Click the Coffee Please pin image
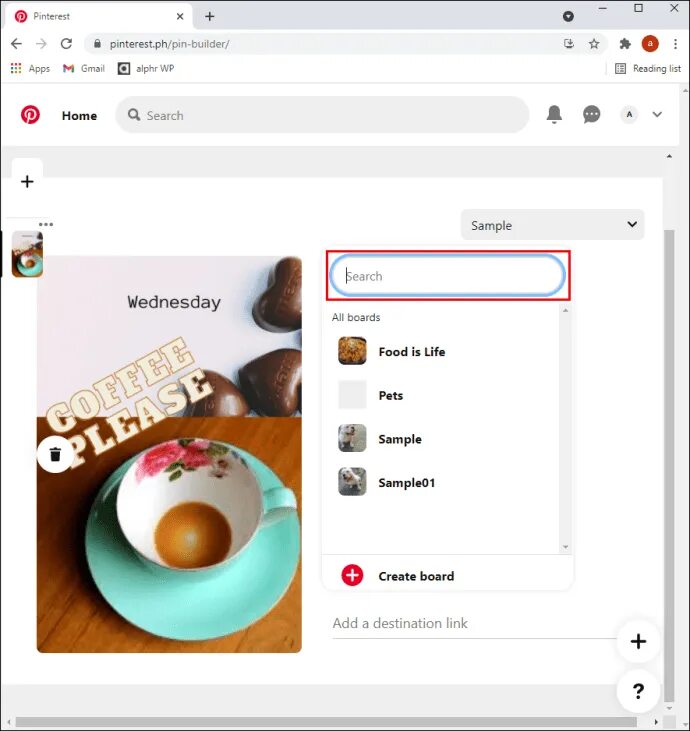Image resolution: width=690 pixels, height=731 pixels. (x=169, y=455)
